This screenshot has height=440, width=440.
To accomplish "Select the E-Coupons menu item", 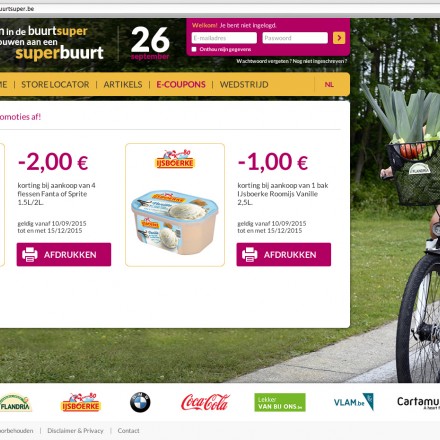I will [x=181, y=85].
